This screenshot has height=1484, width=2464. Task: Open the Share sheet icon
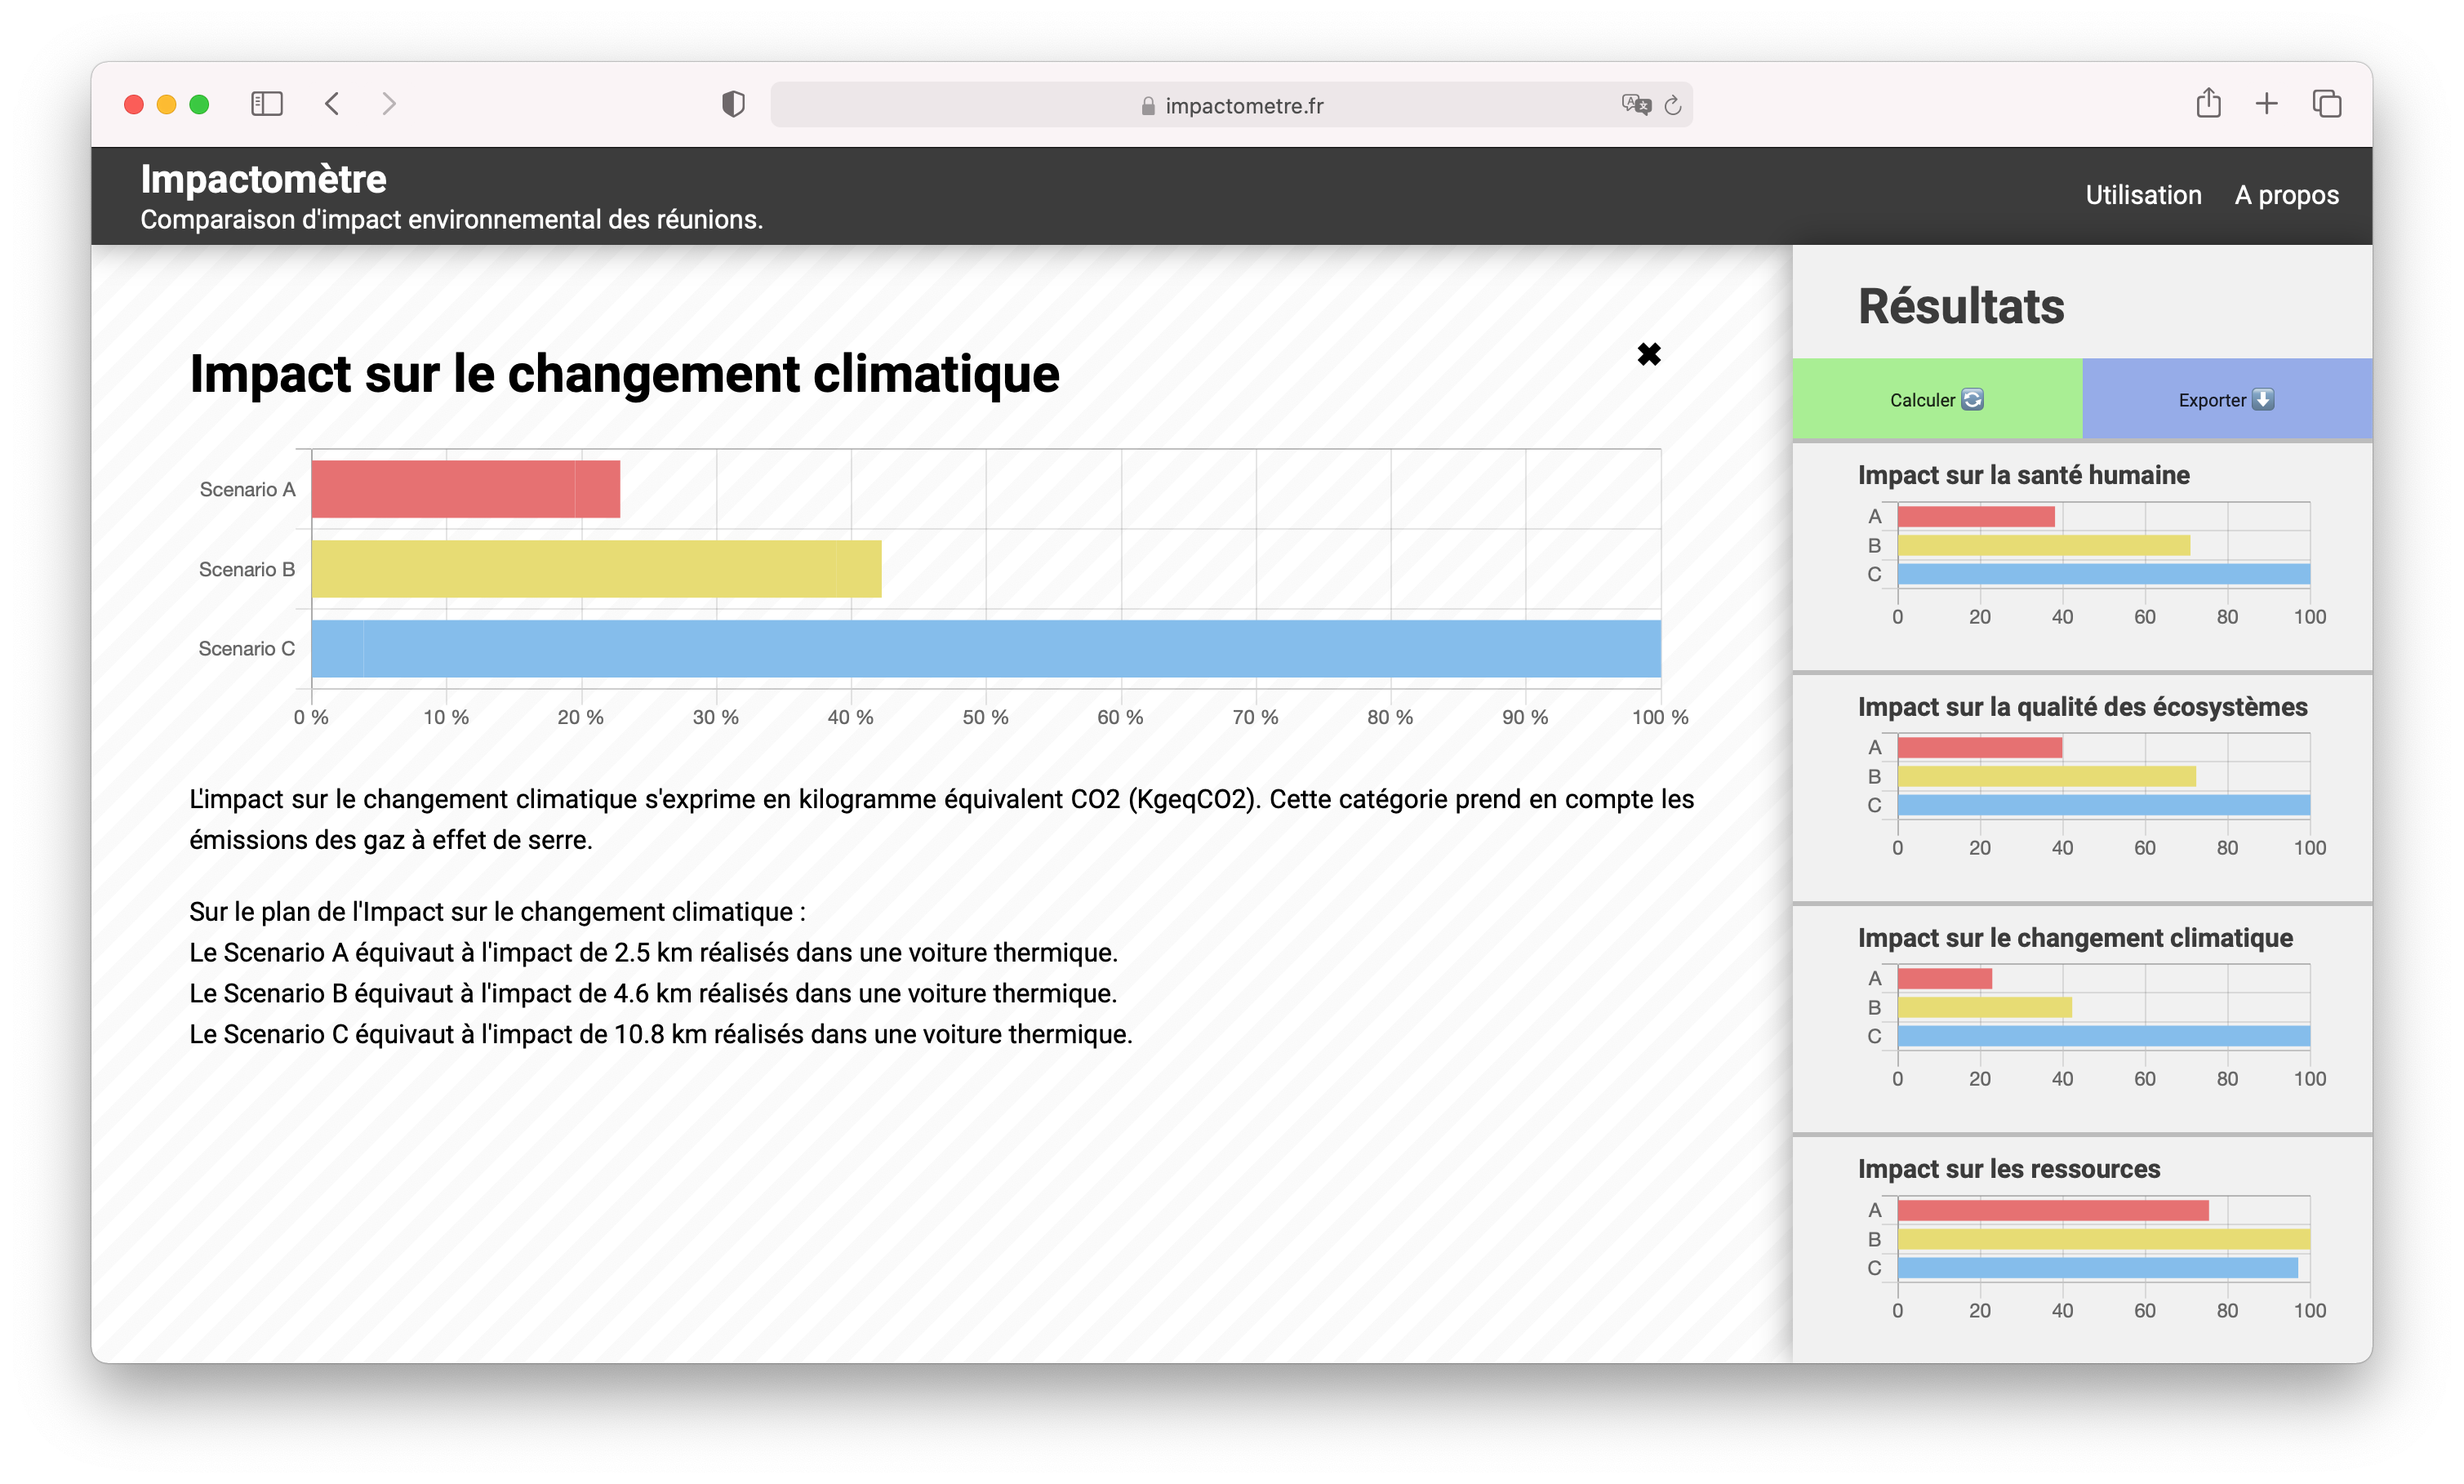pyautogui.click(x=2208, y=103)
